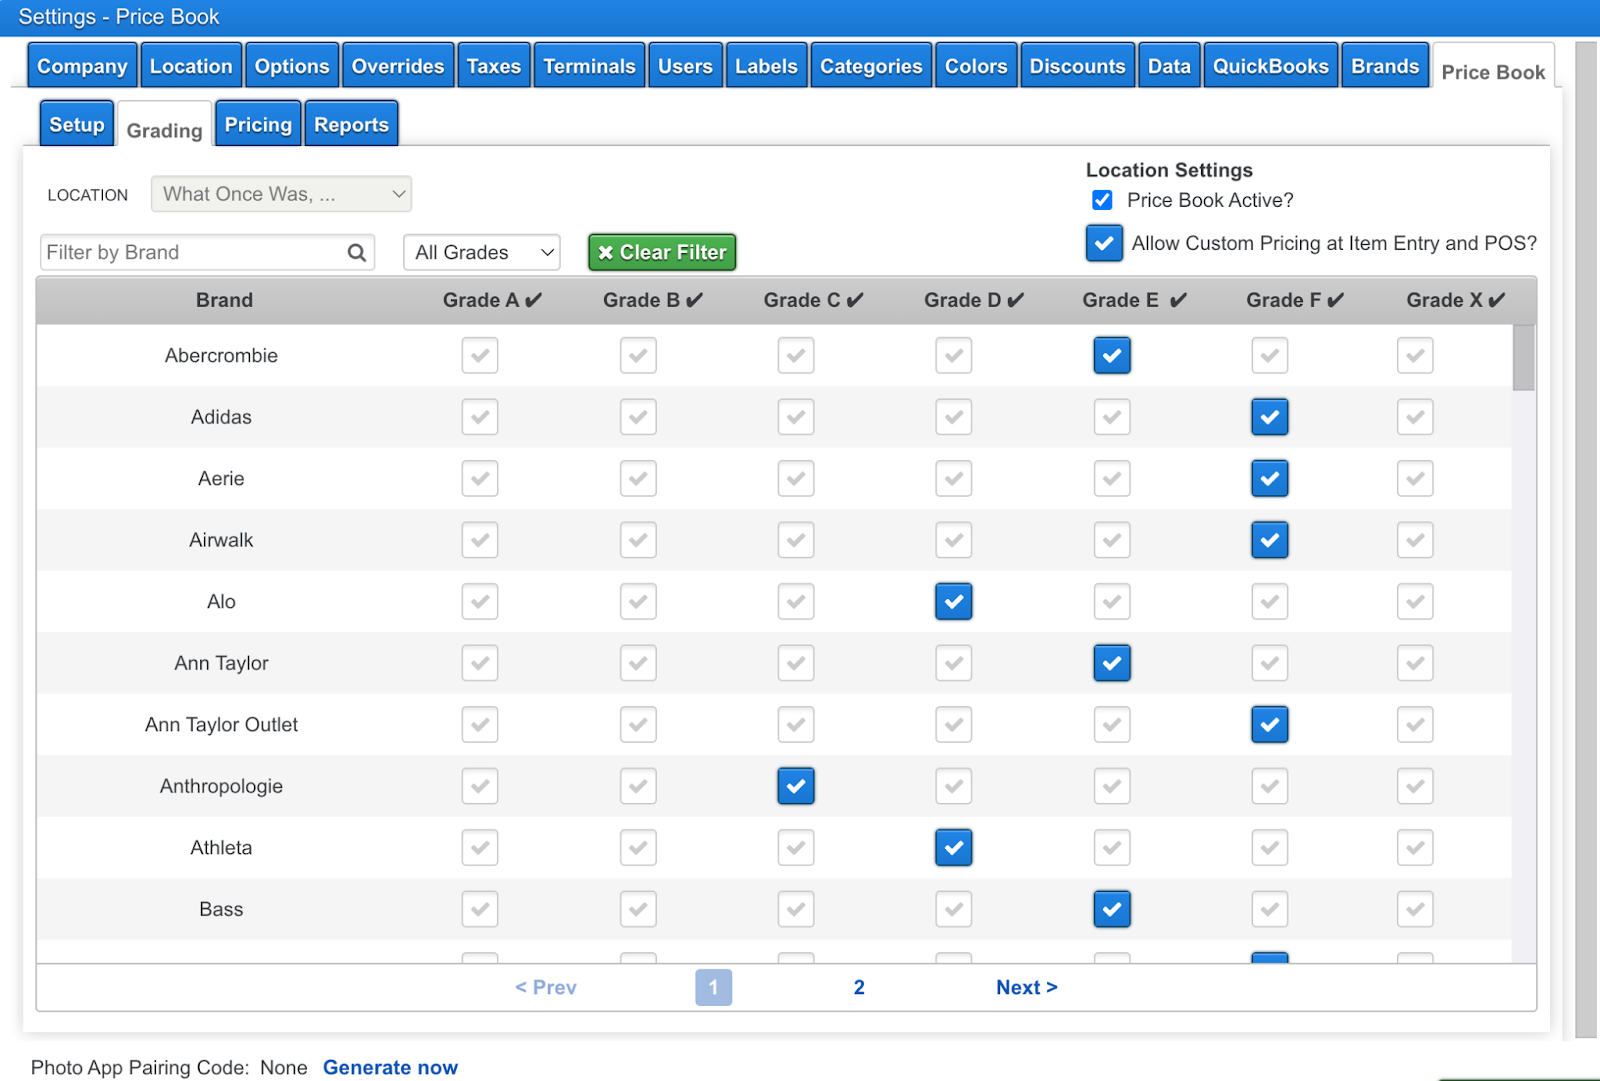Switch to the Company tab
1600x1081 pixels.
point(83,66)
